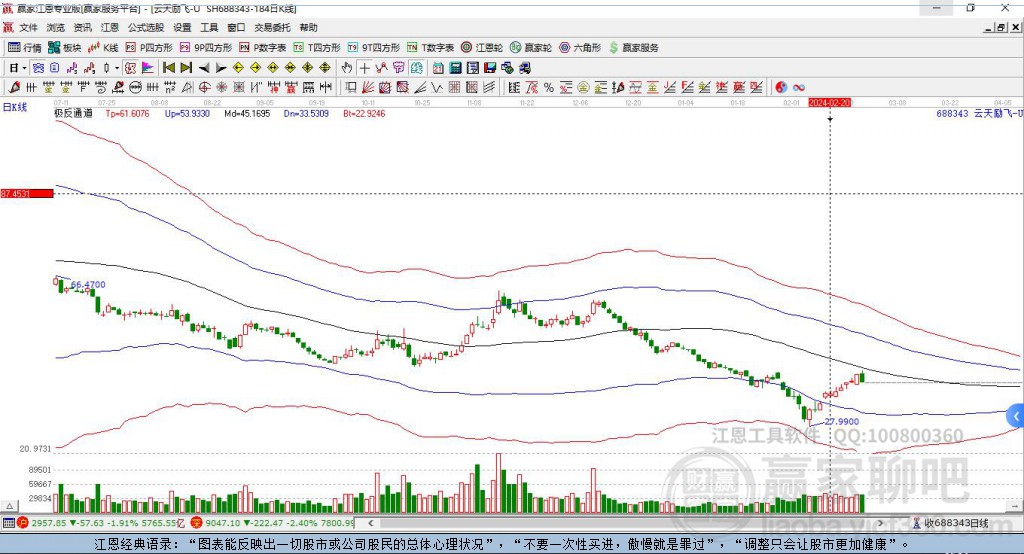Click the blue side-panel expand arrow
Image resolution: width=1024 pixels, height=554 pixels.
1014,415
